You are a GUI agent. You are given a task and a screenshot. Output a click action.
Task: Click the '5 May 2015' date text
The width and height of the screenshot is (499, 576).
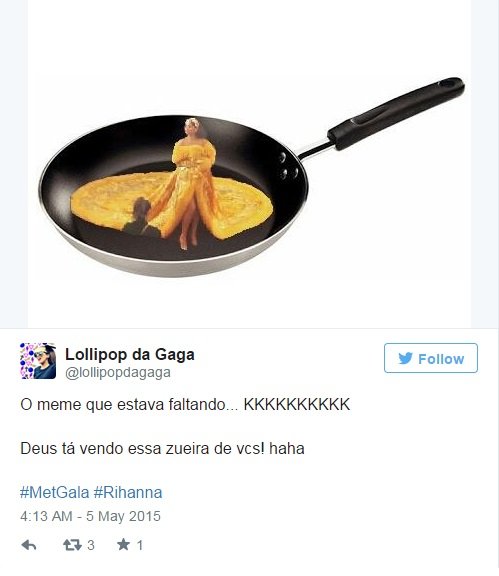[x=123, y=516]
